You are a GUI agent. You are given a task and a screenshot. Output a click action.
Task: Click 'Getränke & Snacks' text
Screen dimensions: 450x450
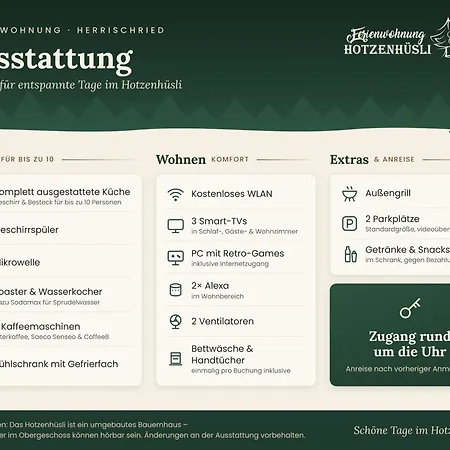point(407,250)
